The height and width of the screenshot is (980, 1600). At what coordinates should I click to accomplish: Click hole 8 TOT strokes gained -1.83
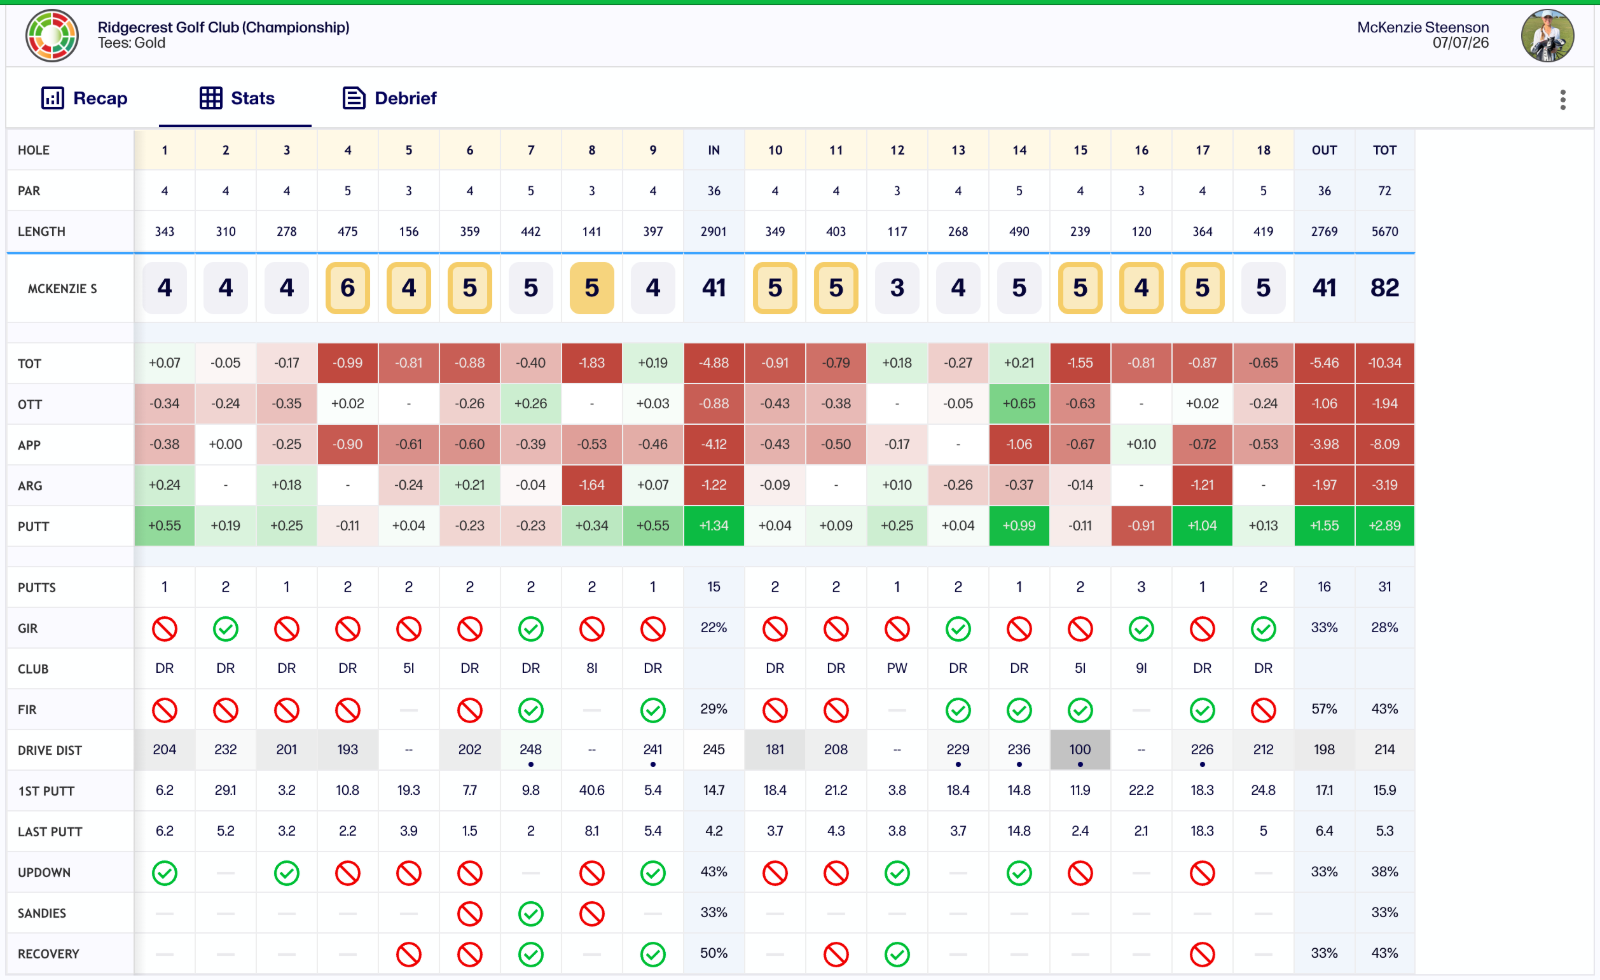(592, 363)
